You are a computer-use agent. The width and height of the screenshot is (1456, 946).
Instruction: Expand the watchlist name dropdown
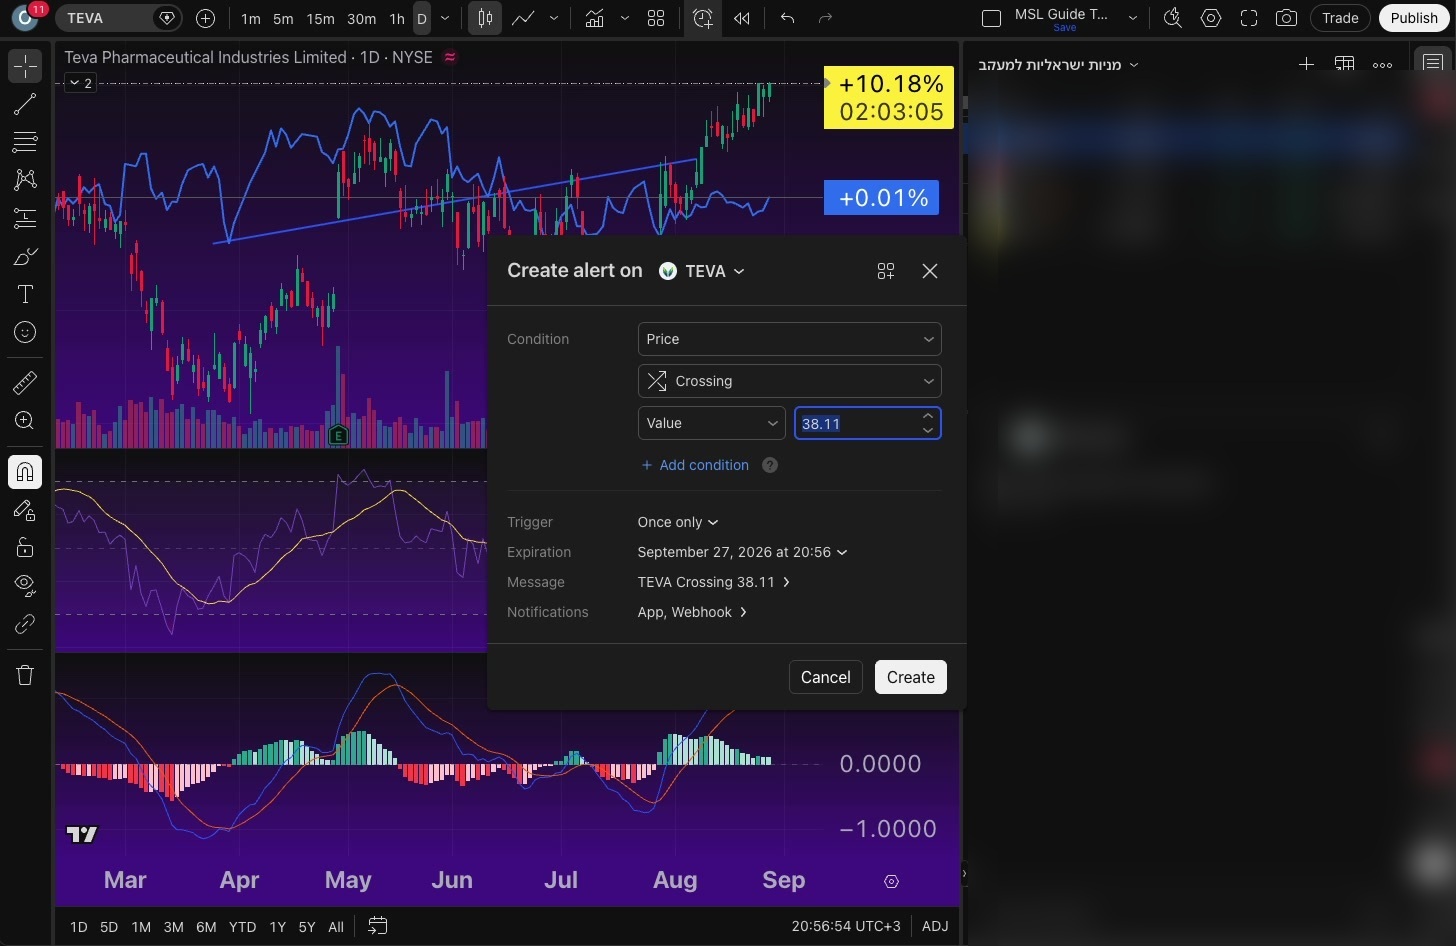click(x=1058, y=64)
